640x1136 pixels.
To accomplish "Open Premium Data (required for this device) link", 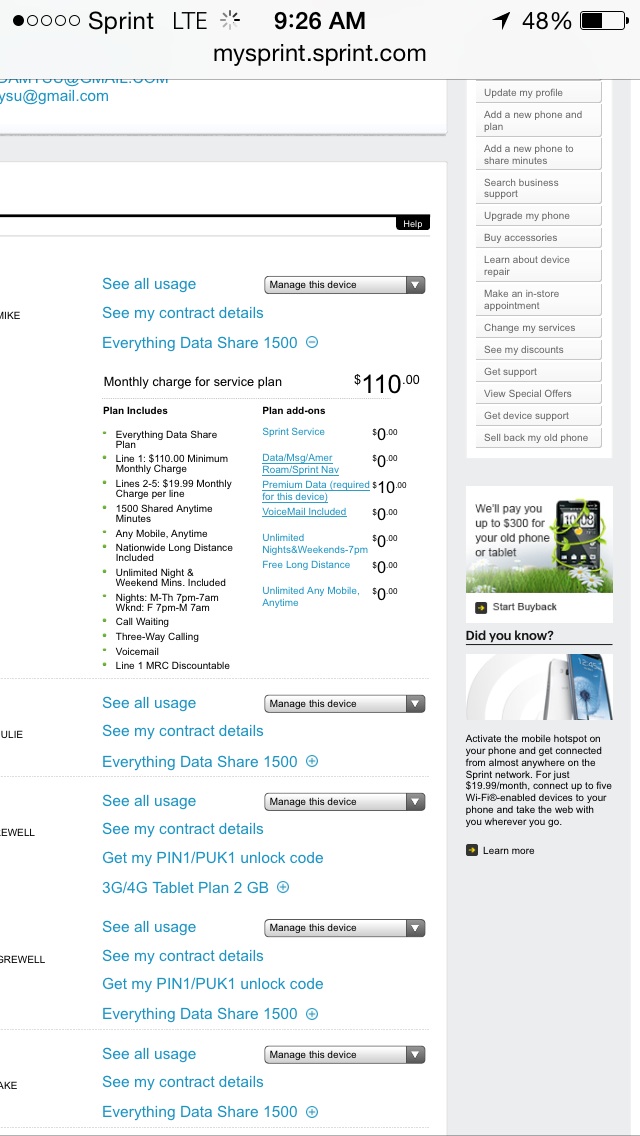I will pyautogui.click(x=316, y=490).
